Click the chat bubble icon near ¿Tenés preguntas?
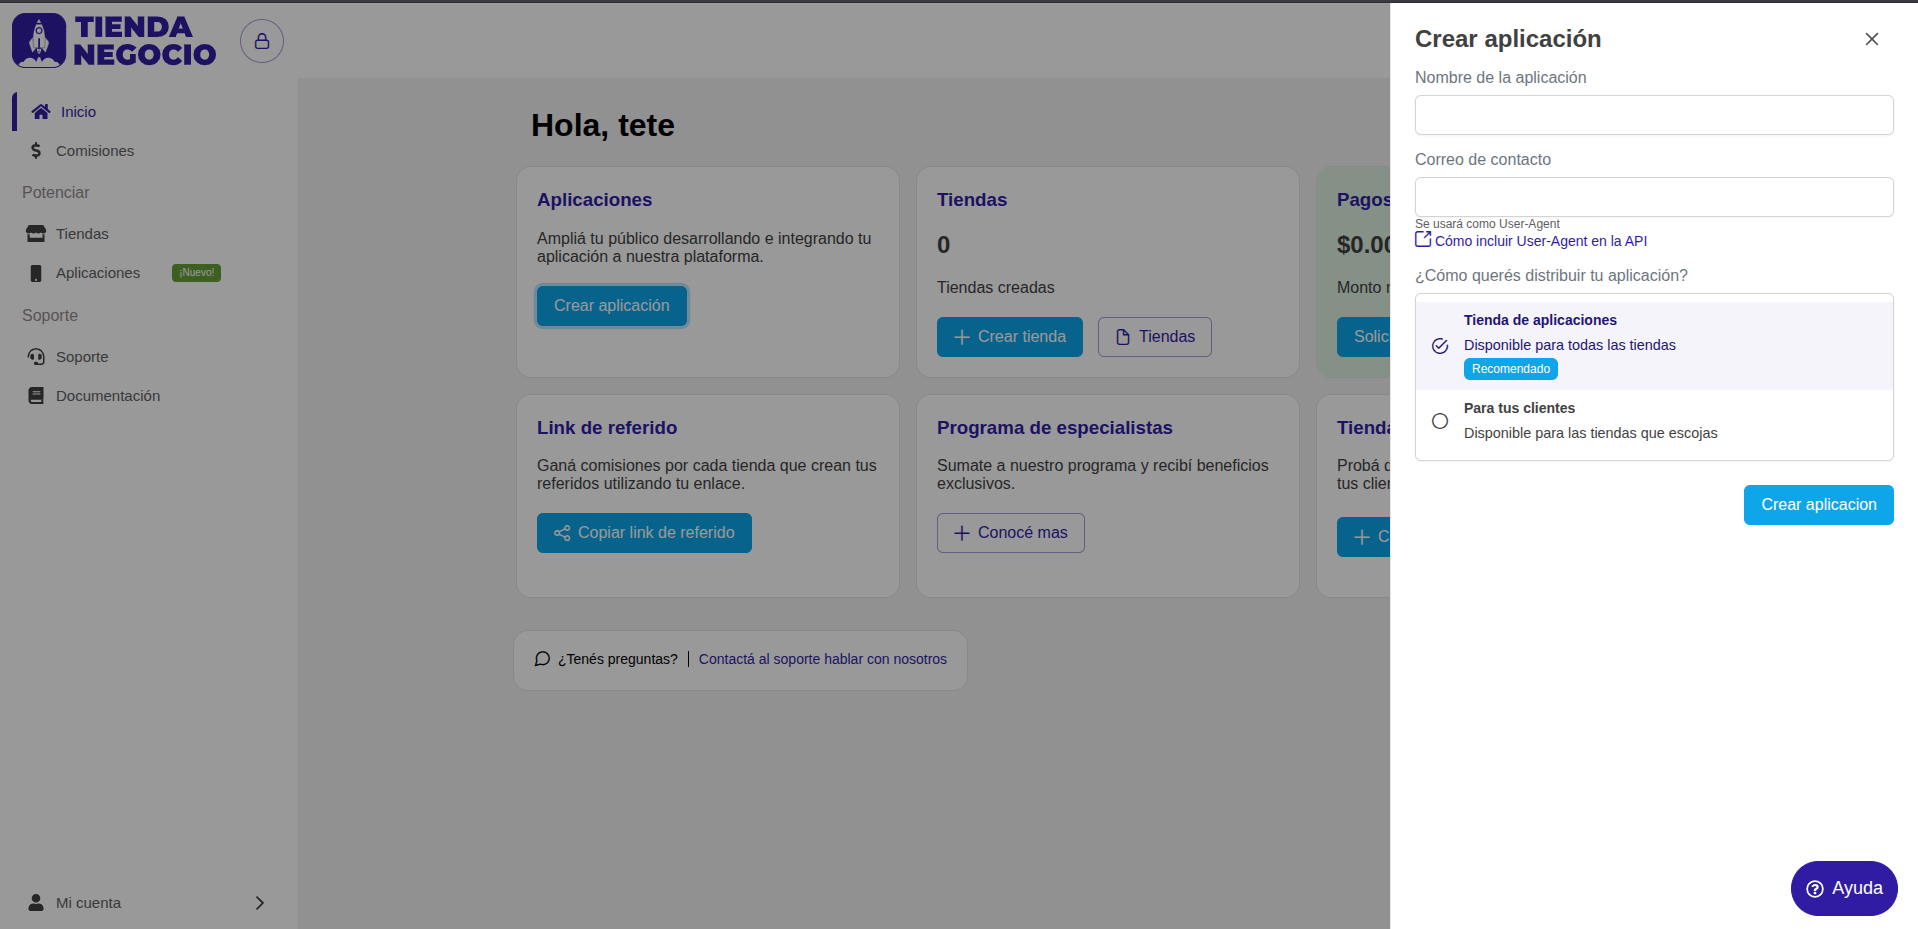 [542, 659]
